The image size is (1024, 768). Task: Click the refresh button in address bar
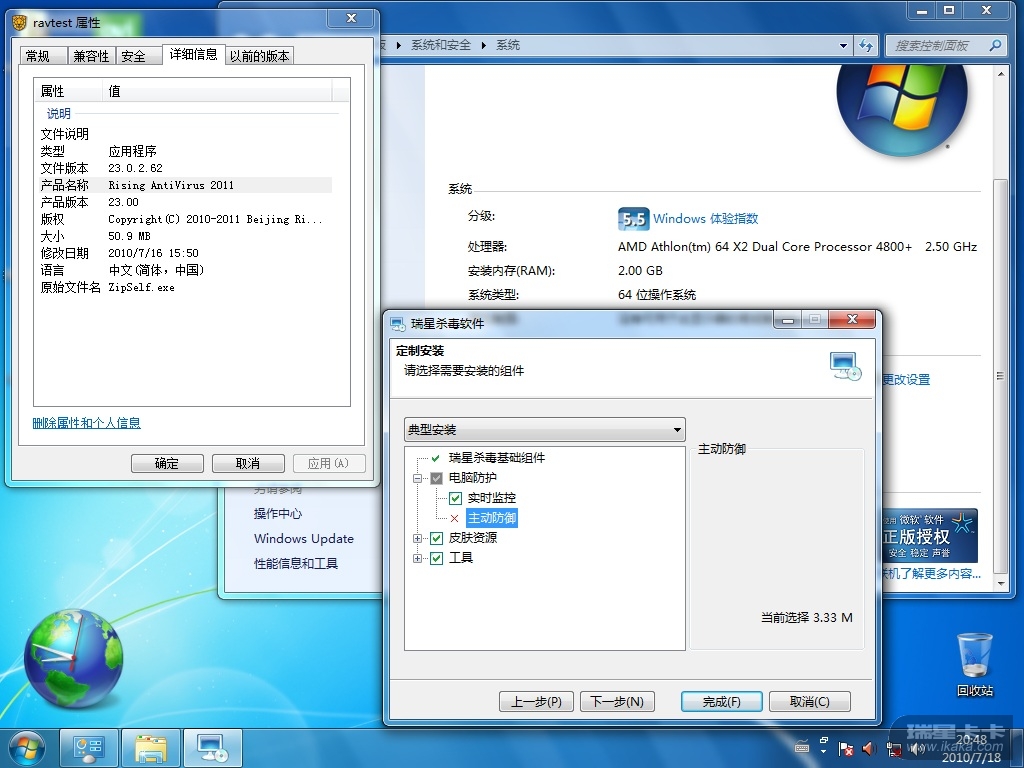865,45
